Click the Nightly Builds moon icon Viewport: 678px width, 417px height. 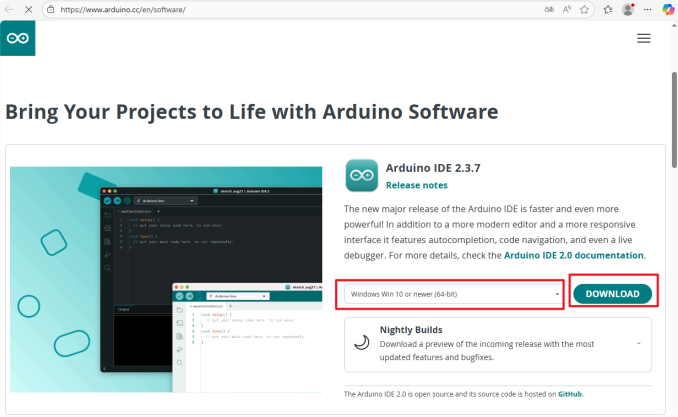pos(361,343)
